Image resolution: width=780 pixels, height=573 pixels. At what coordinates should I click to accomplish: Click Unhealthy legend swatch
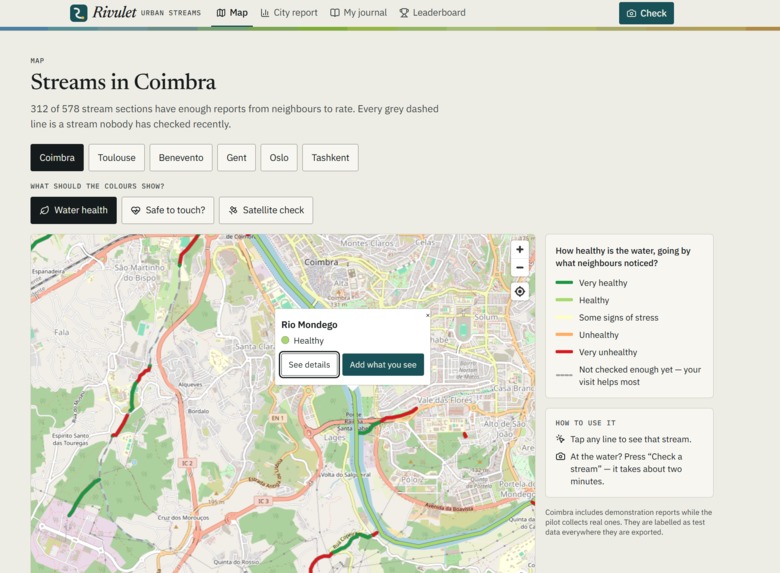click(564, 335)
